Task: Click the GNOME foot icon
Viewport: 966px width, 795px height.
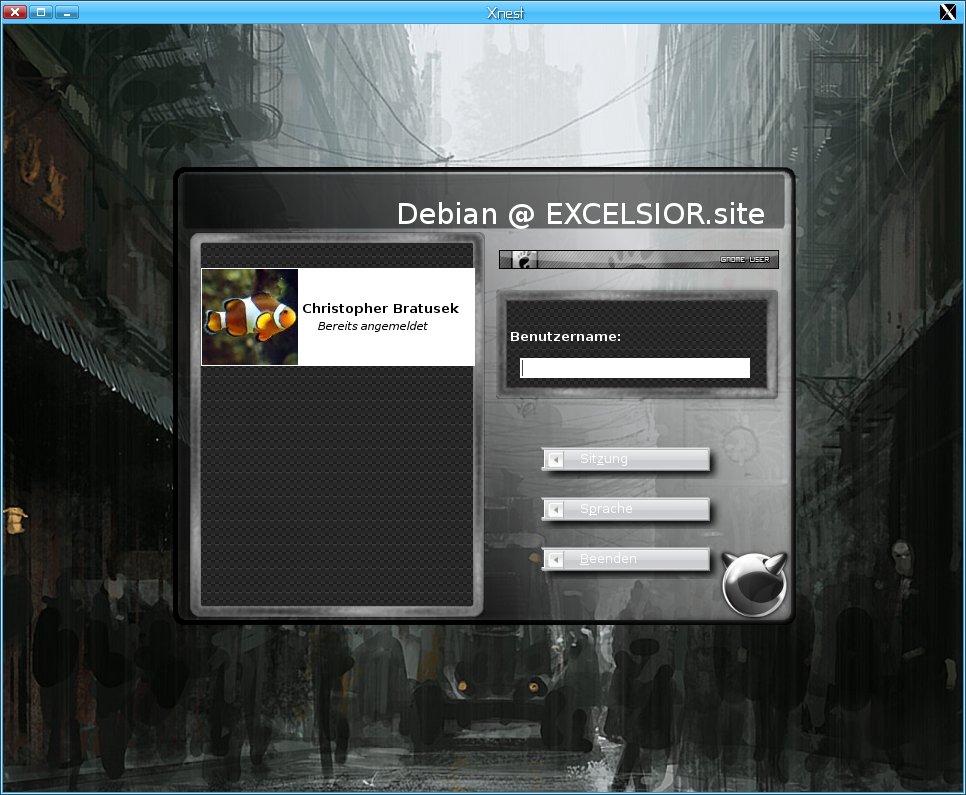Action: 524,259
